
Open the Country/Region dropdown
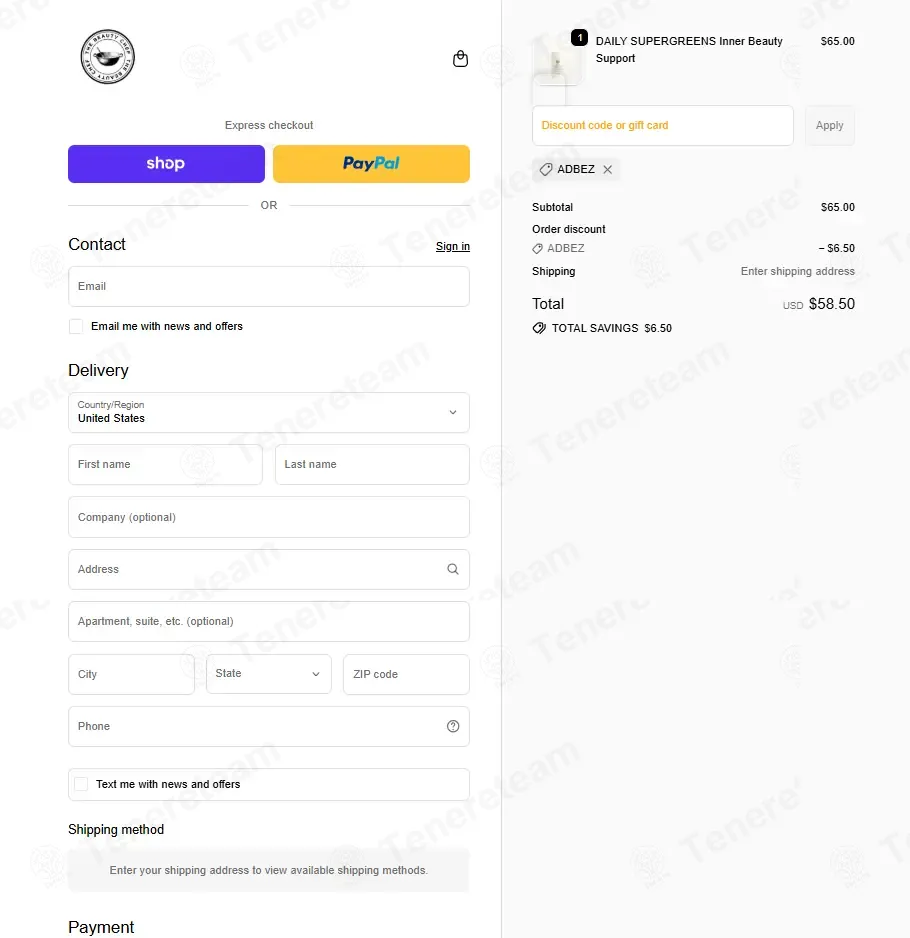pos(269,412)
